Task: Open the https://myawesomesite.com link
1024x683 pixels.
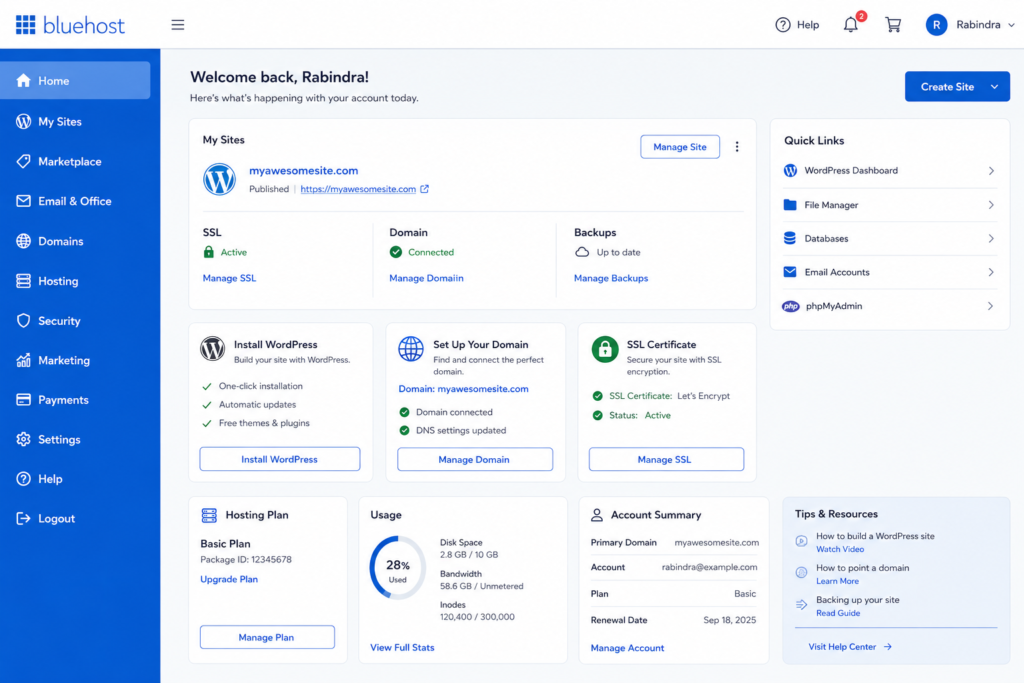Action: pos(358,189)
